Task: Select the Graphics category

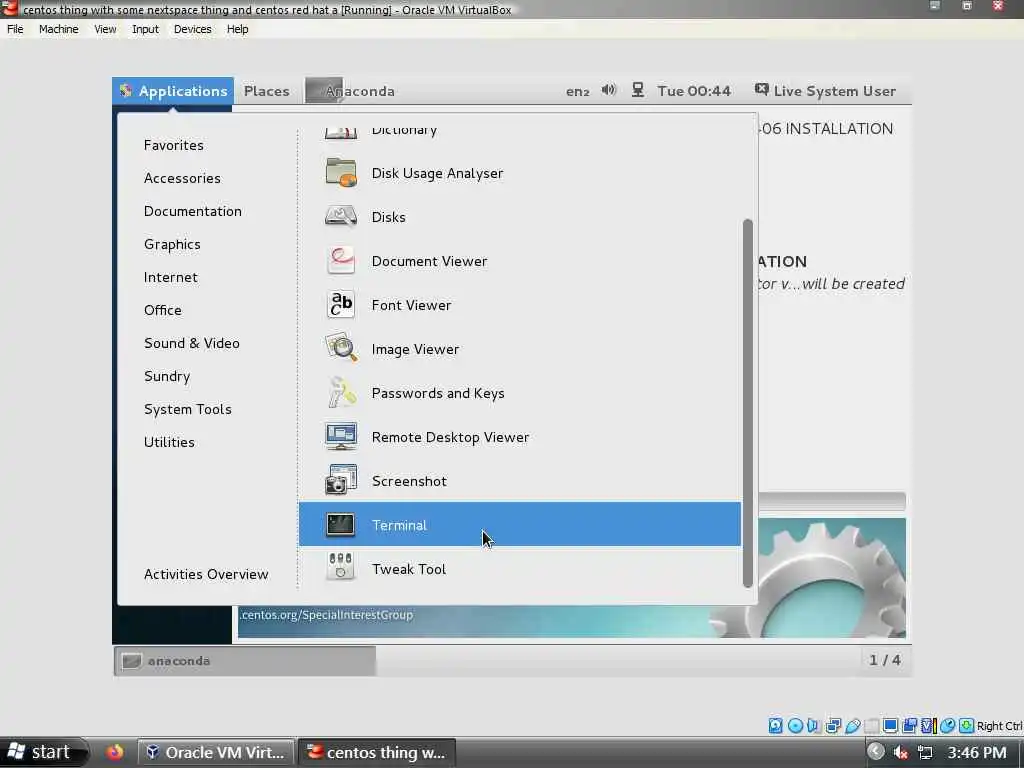Action: tap(172, 244)
